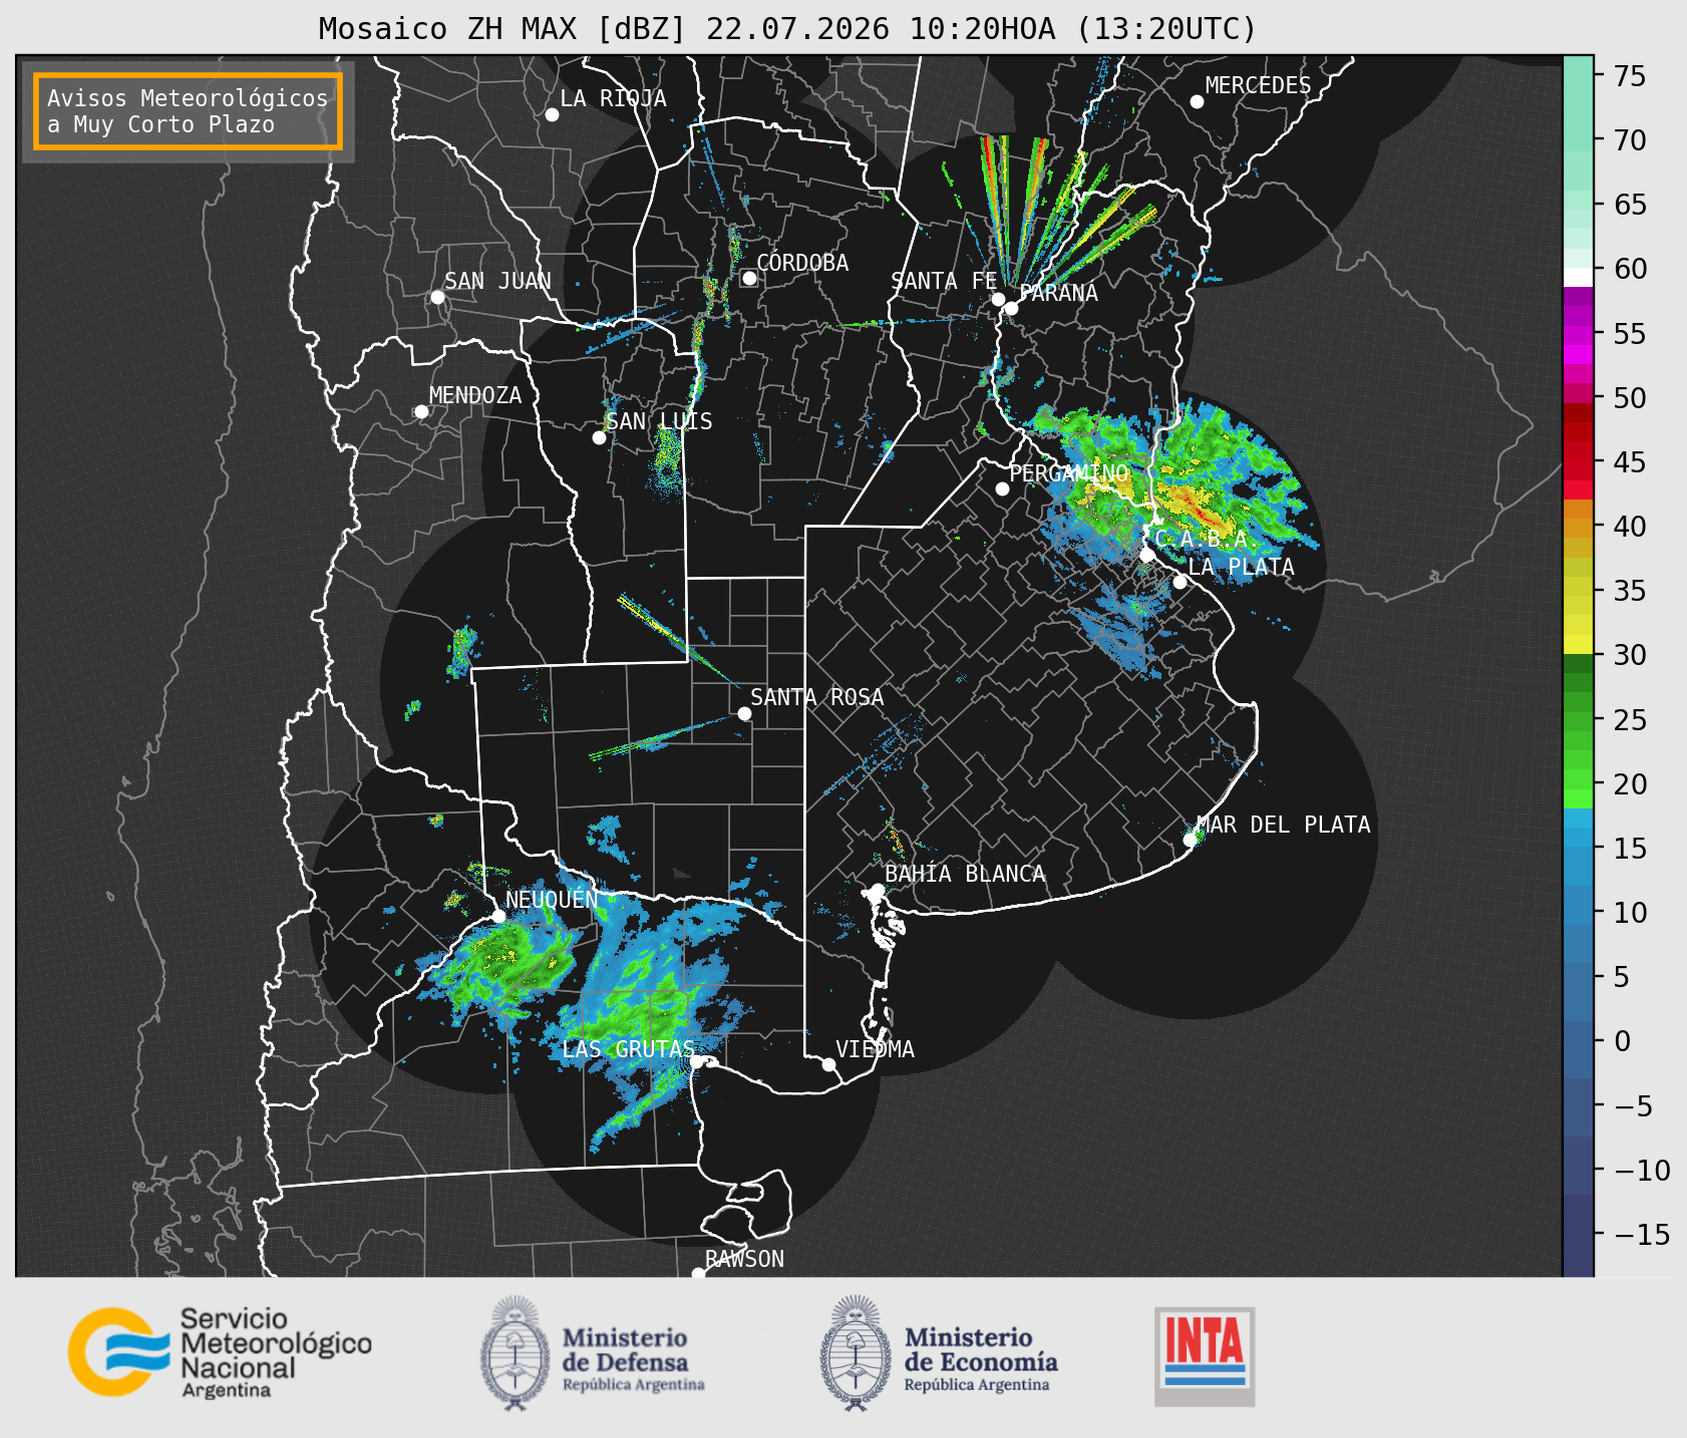The image size is (1687, 1438).
Task: Click the La Rioja city label
Action: point(613,98)
